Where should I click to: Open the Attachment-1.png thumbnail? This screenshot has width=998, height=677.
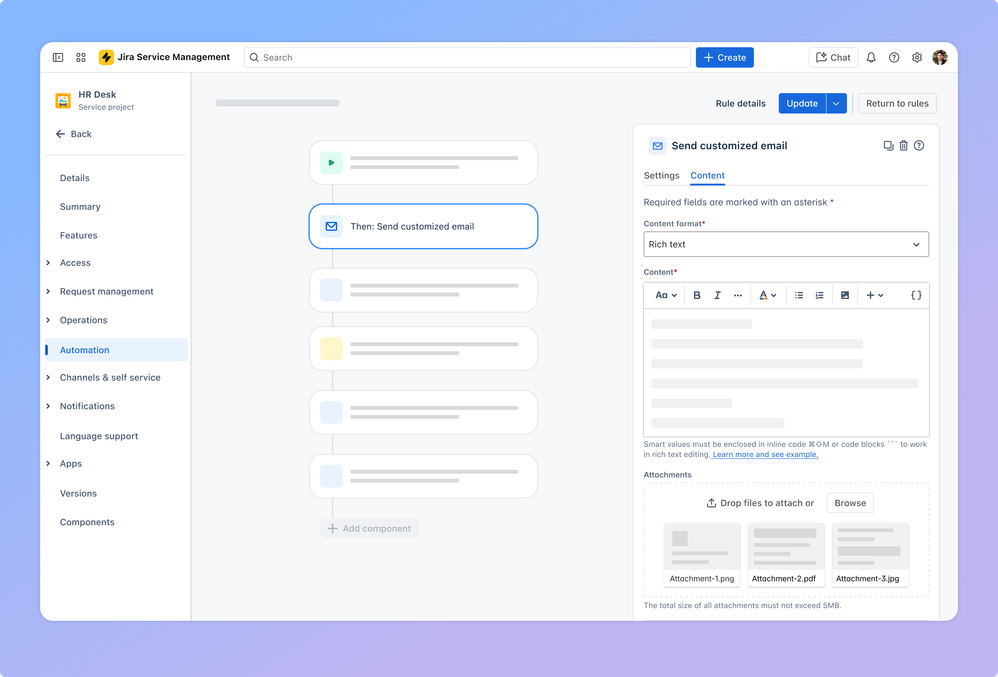(702, 555)
